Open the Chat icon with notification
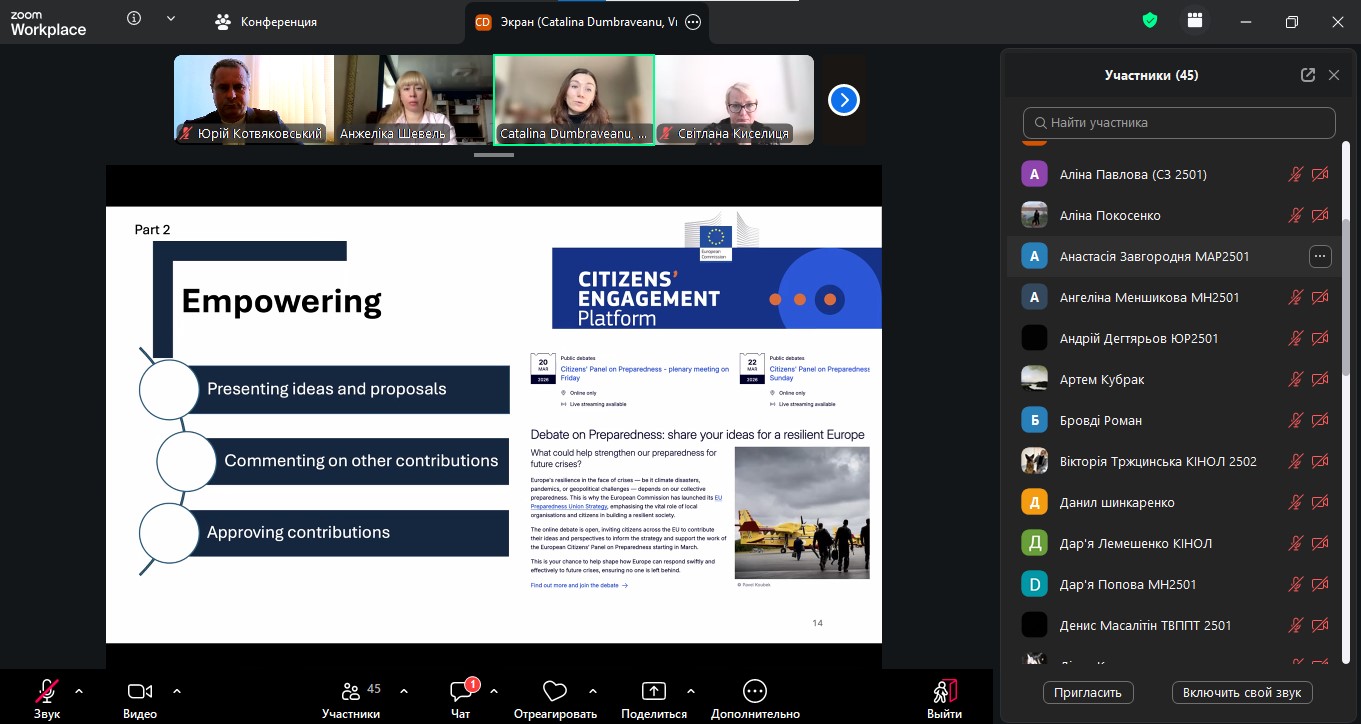Viewport: 1361px width, 724px height. [x=461, y=691]
